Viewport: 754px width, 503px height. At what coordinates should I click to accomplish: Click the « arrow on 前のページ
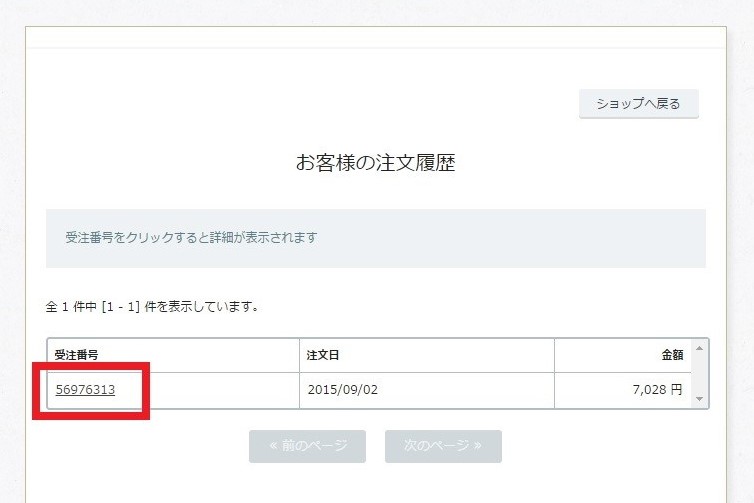coord(273,446)
